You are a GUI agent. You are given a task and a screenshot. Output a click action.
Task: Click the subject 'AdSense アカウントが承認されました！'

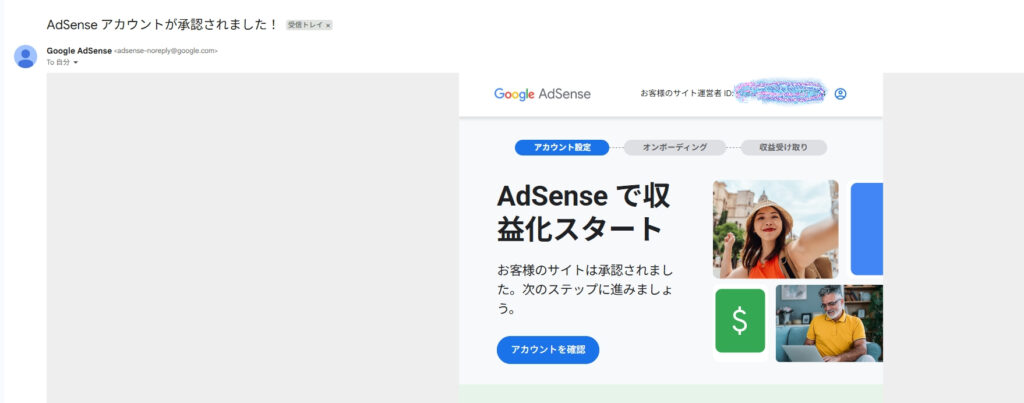pos(163,25)
